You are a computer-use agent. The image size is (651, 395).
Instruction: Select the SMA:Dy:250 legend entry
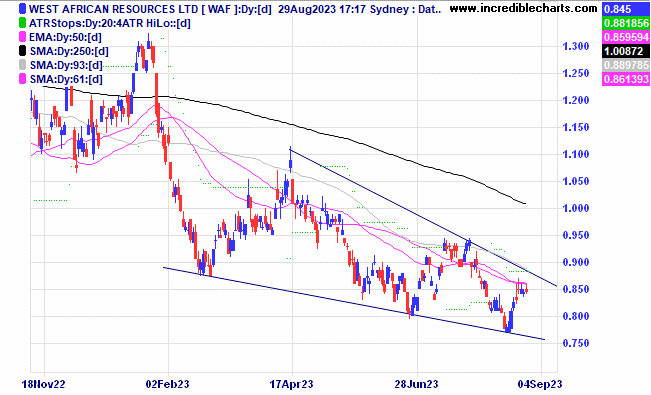[x=69, y=52]
